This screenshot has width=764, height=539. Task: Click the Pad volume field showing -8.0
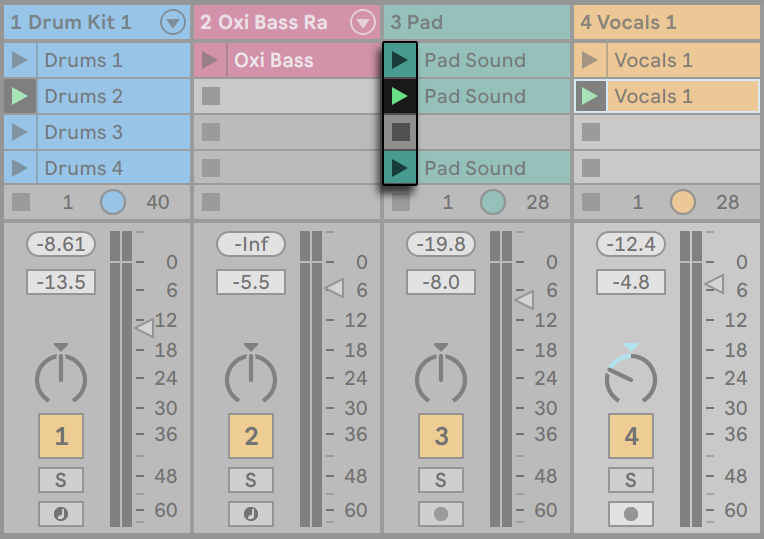(441, 282)
